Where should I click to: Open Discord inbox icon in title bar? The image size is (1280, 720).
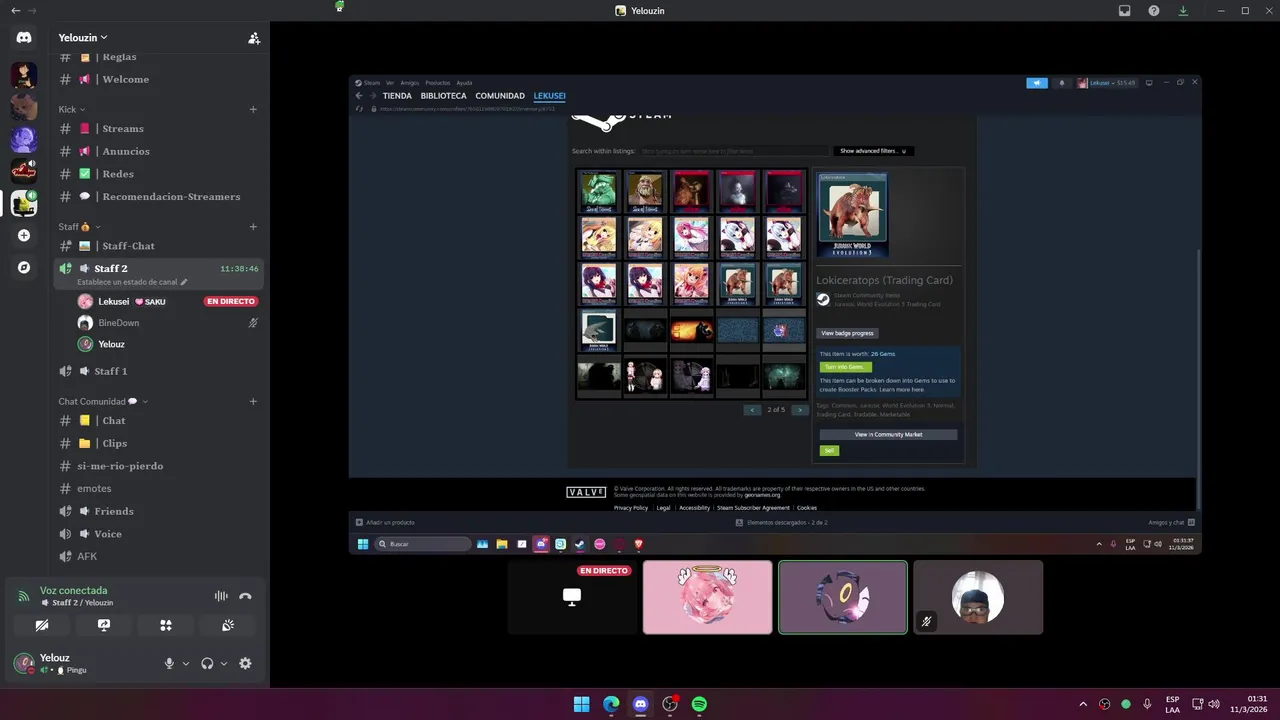[x=1125, y=11]
